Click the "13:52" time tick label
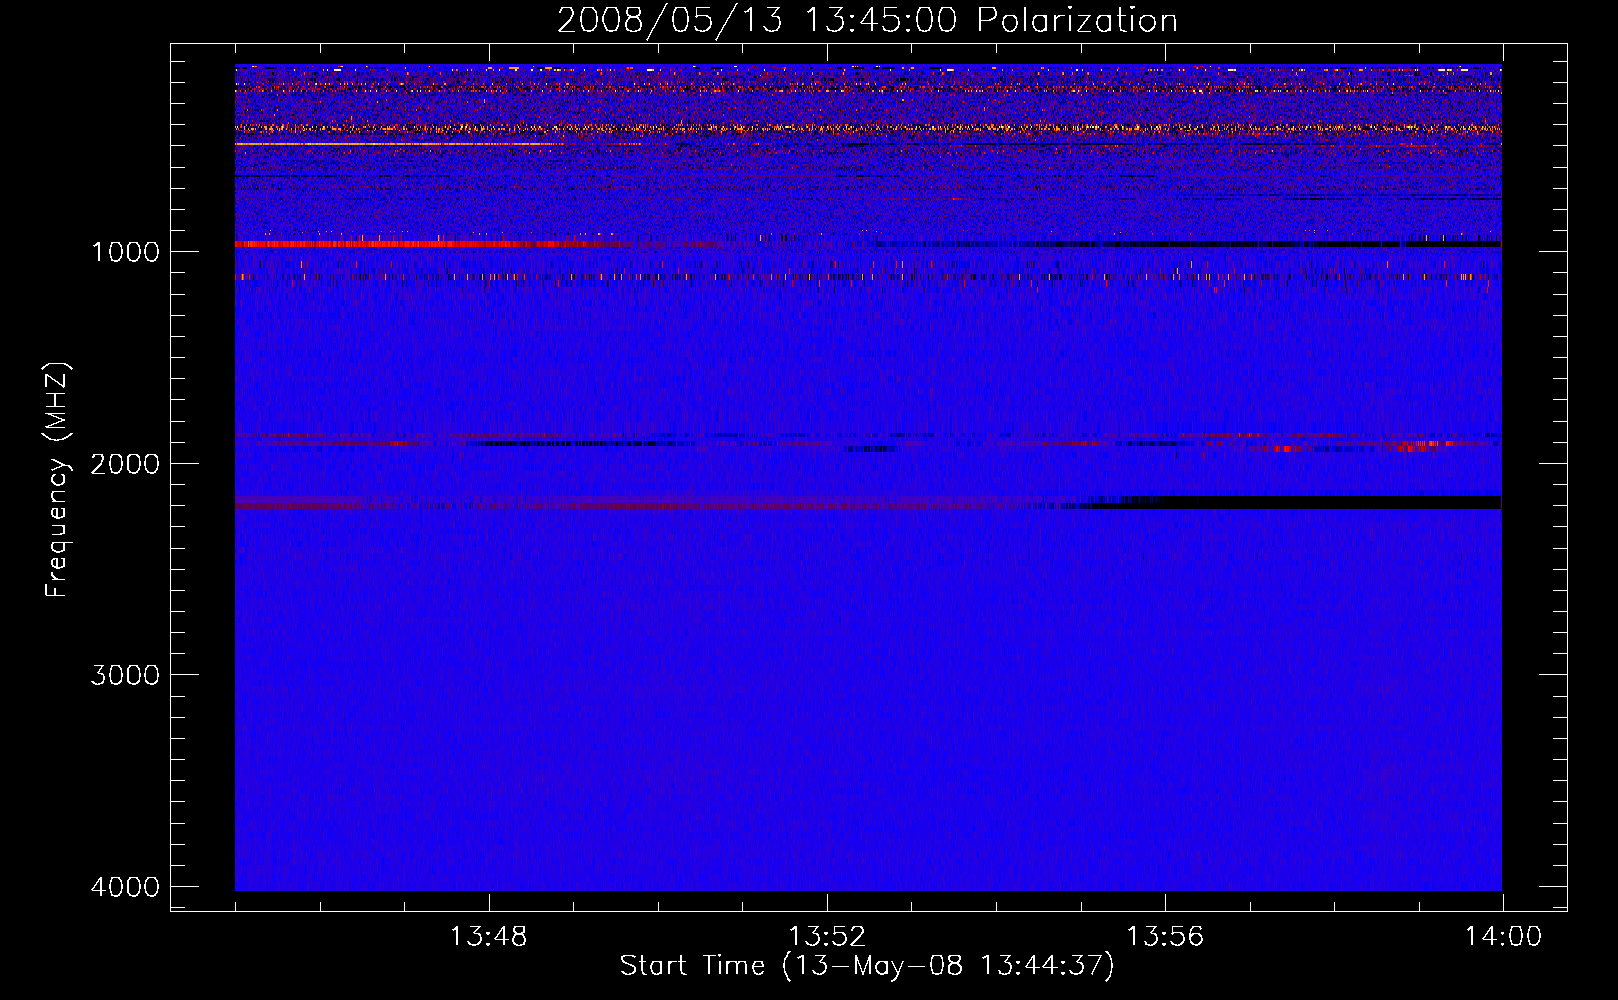 826,937
